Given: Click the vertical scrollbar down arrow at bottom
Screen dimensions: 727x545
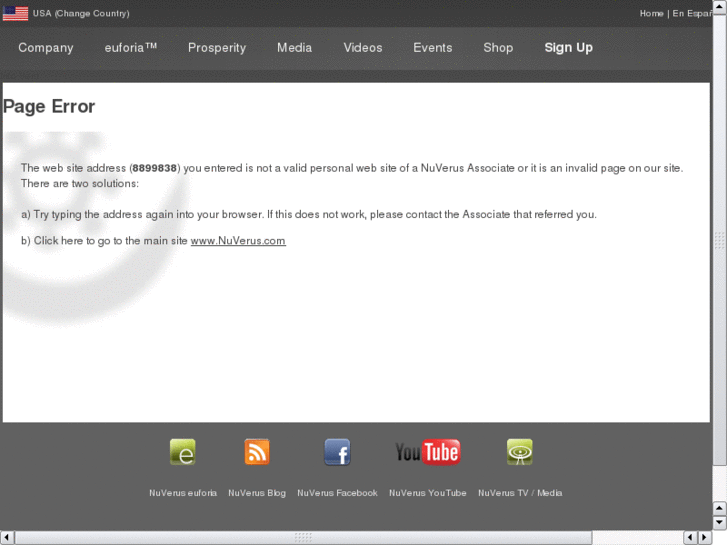Looking at the screenshot, I should point(720,523).
